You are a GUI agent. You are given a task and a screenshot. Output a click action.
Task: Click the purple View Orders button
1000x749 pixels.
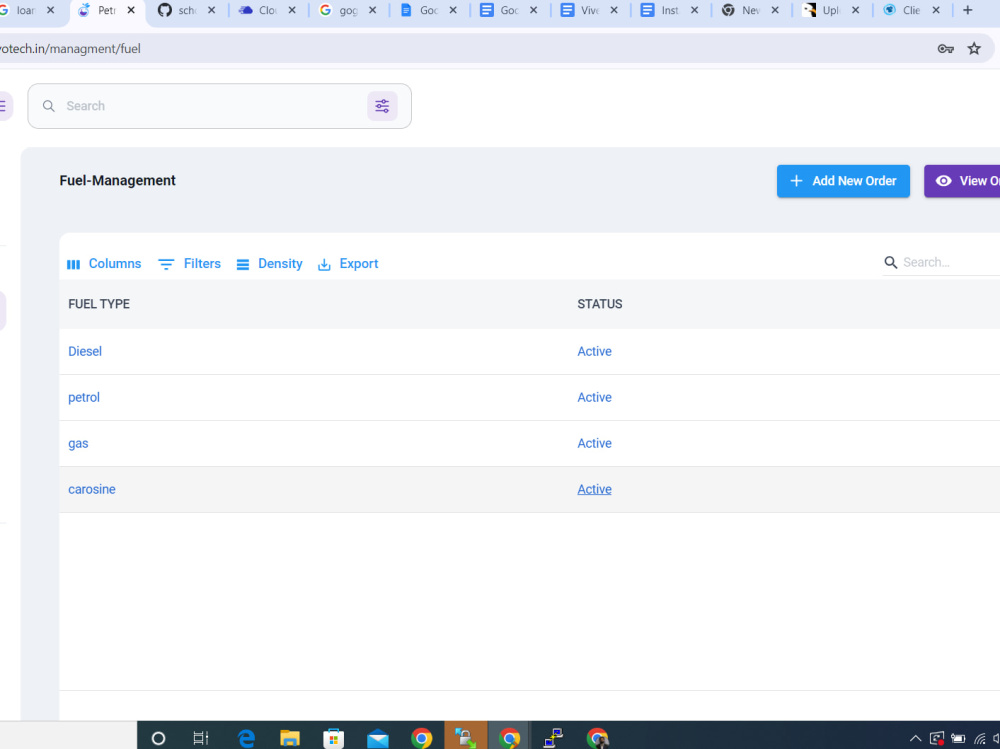point(962,181)
